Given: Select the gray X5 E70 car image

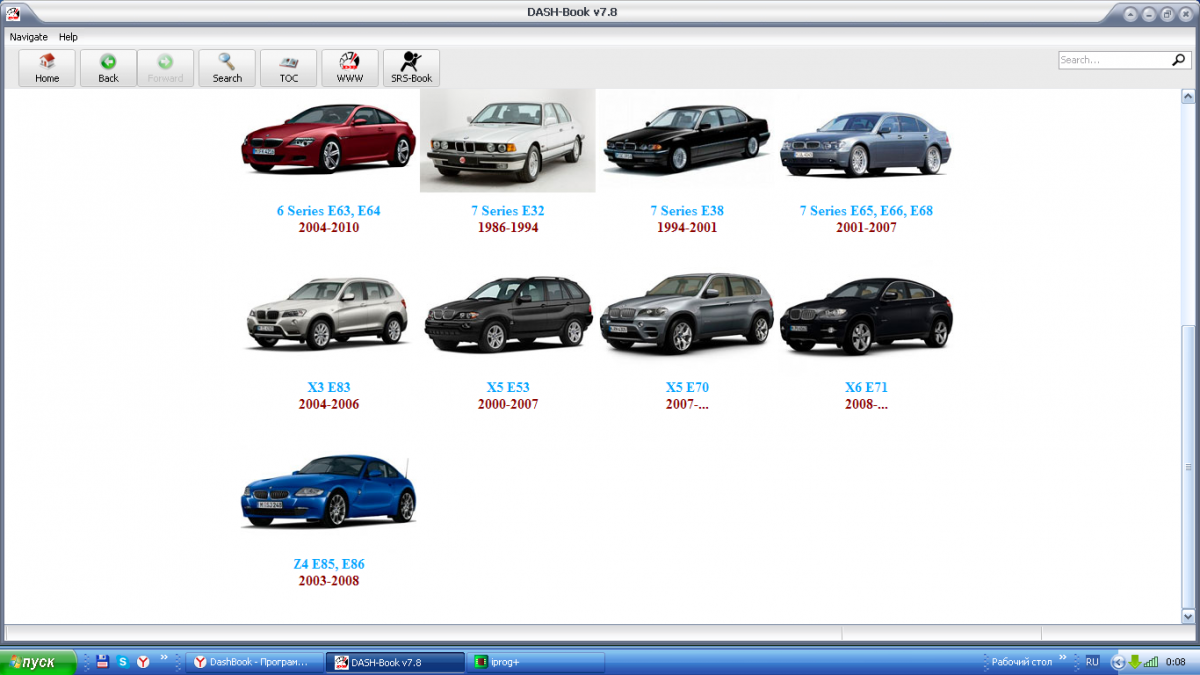Looking at the screenshot, I should 686,313.
